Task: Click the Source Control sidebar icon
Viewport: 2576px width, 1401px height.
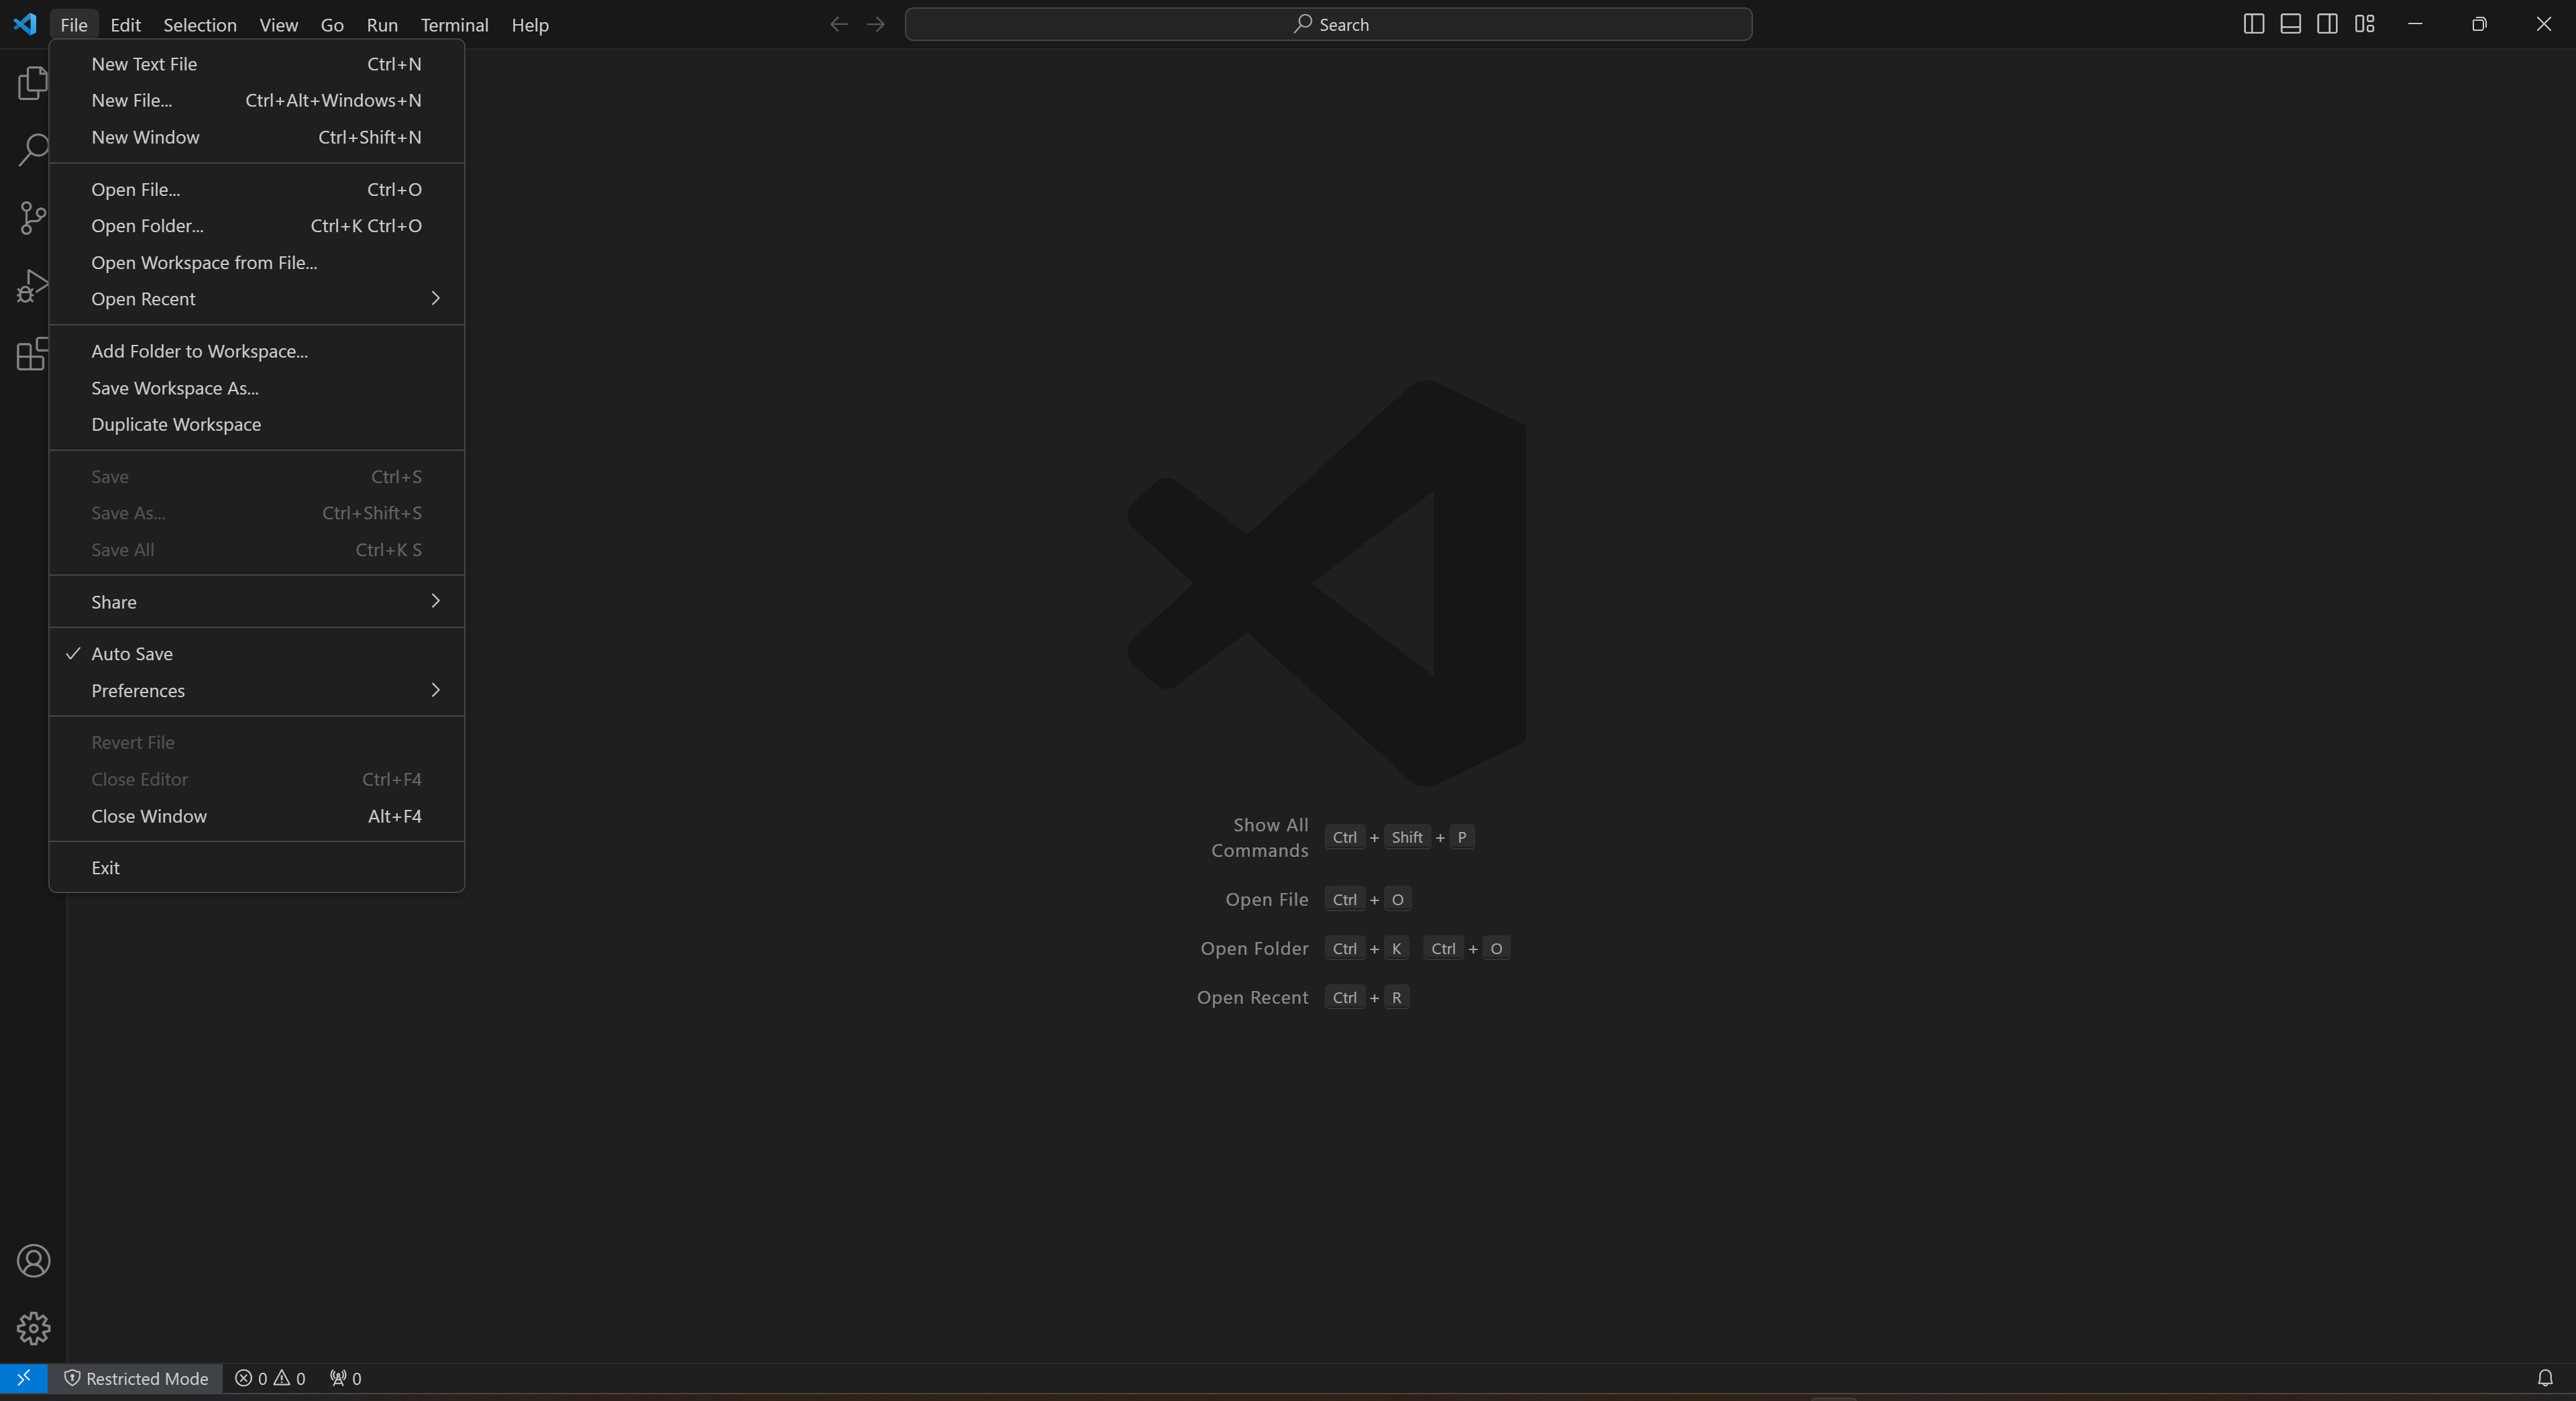Action: [x=33, y=215]
